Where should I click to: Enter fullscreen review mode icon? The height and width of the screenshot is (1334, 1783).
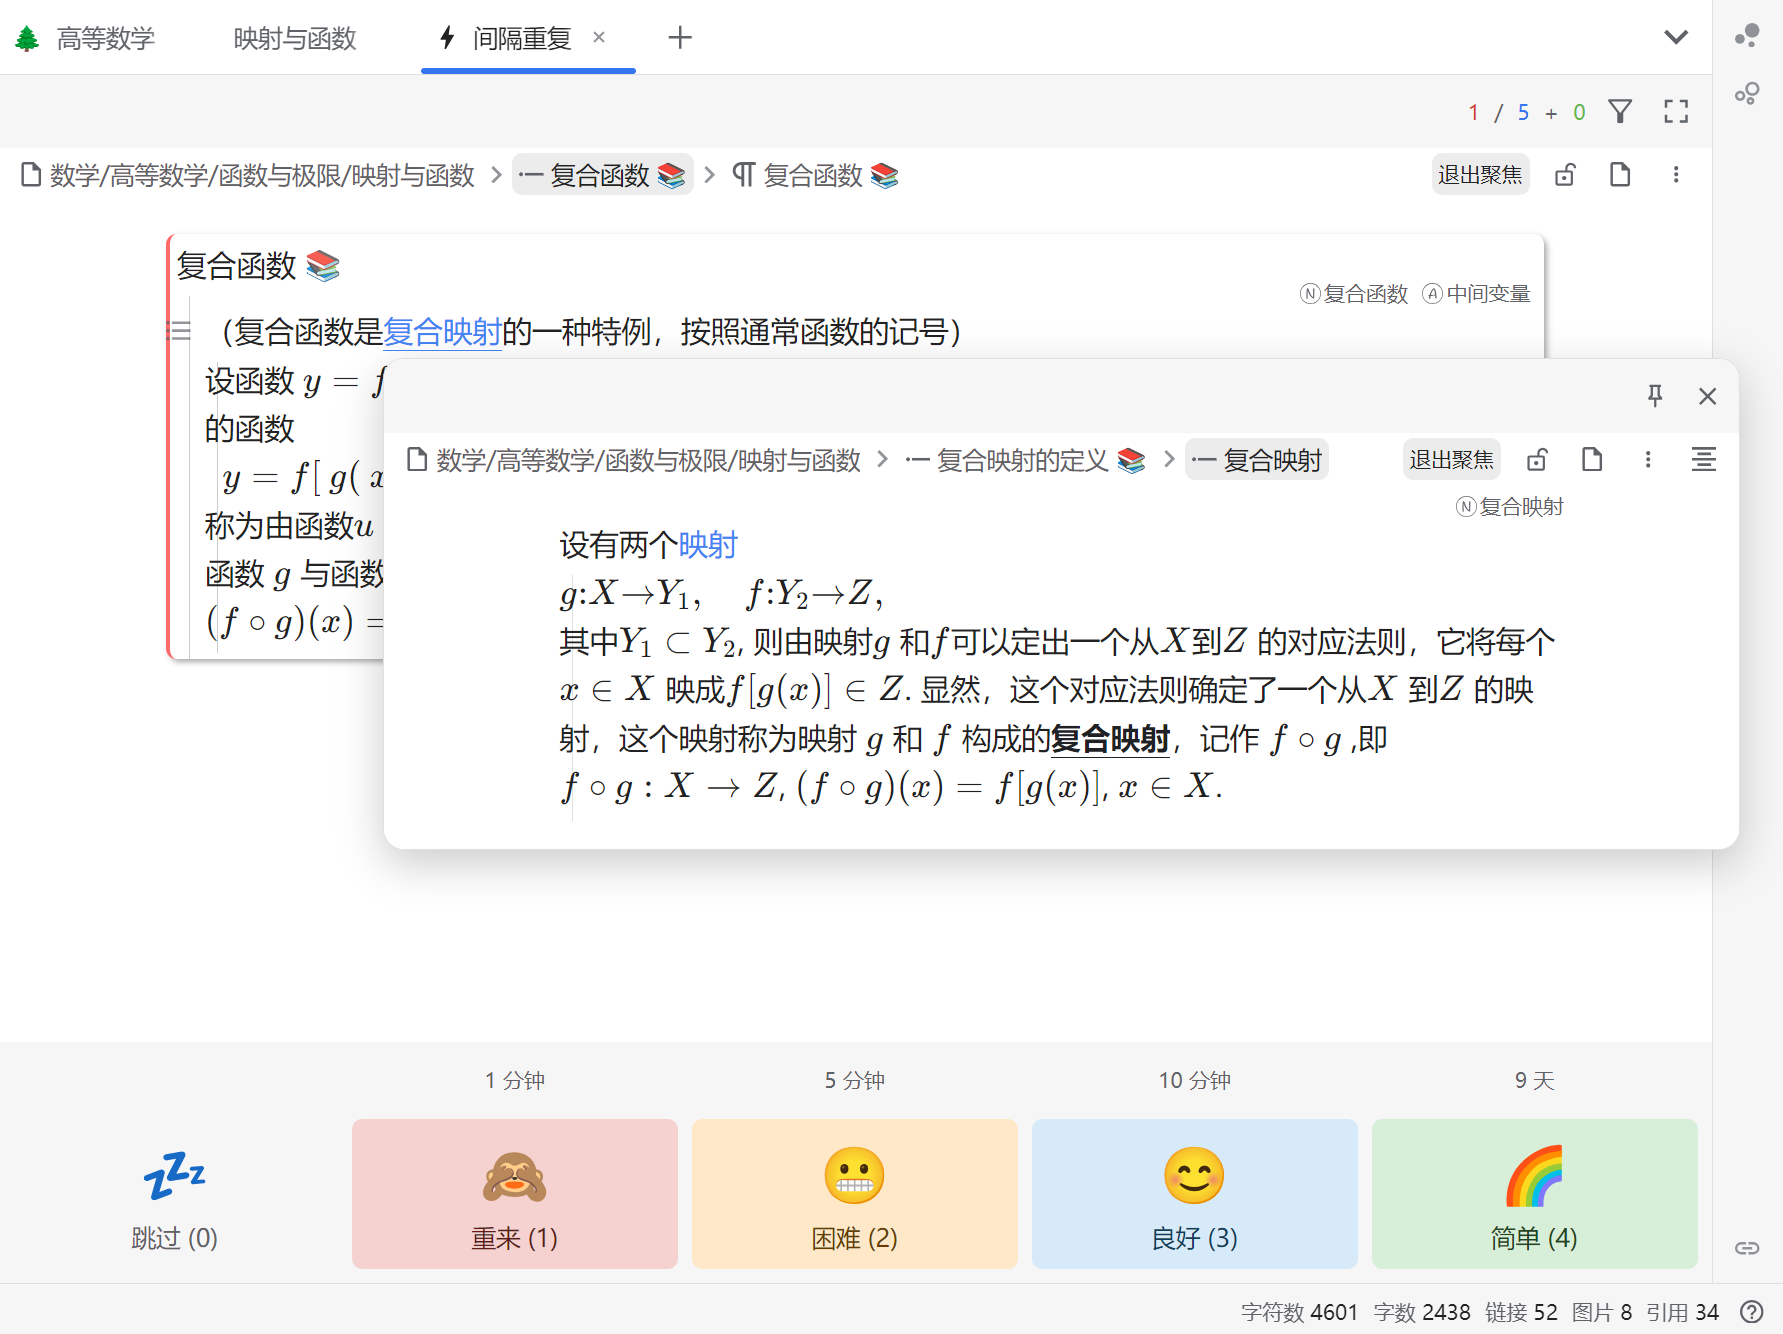(1676, 112)
